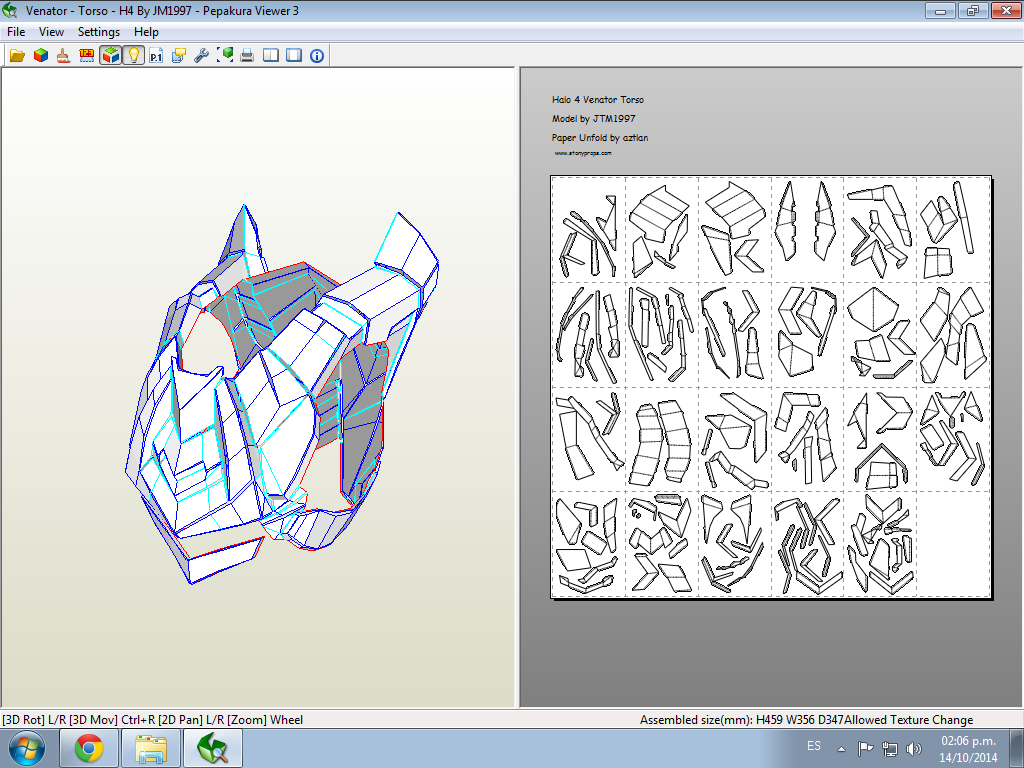Screen dimensions: 1024x768
Task: Click the 3D Venator torso model
Action: [x=281, y=394]
